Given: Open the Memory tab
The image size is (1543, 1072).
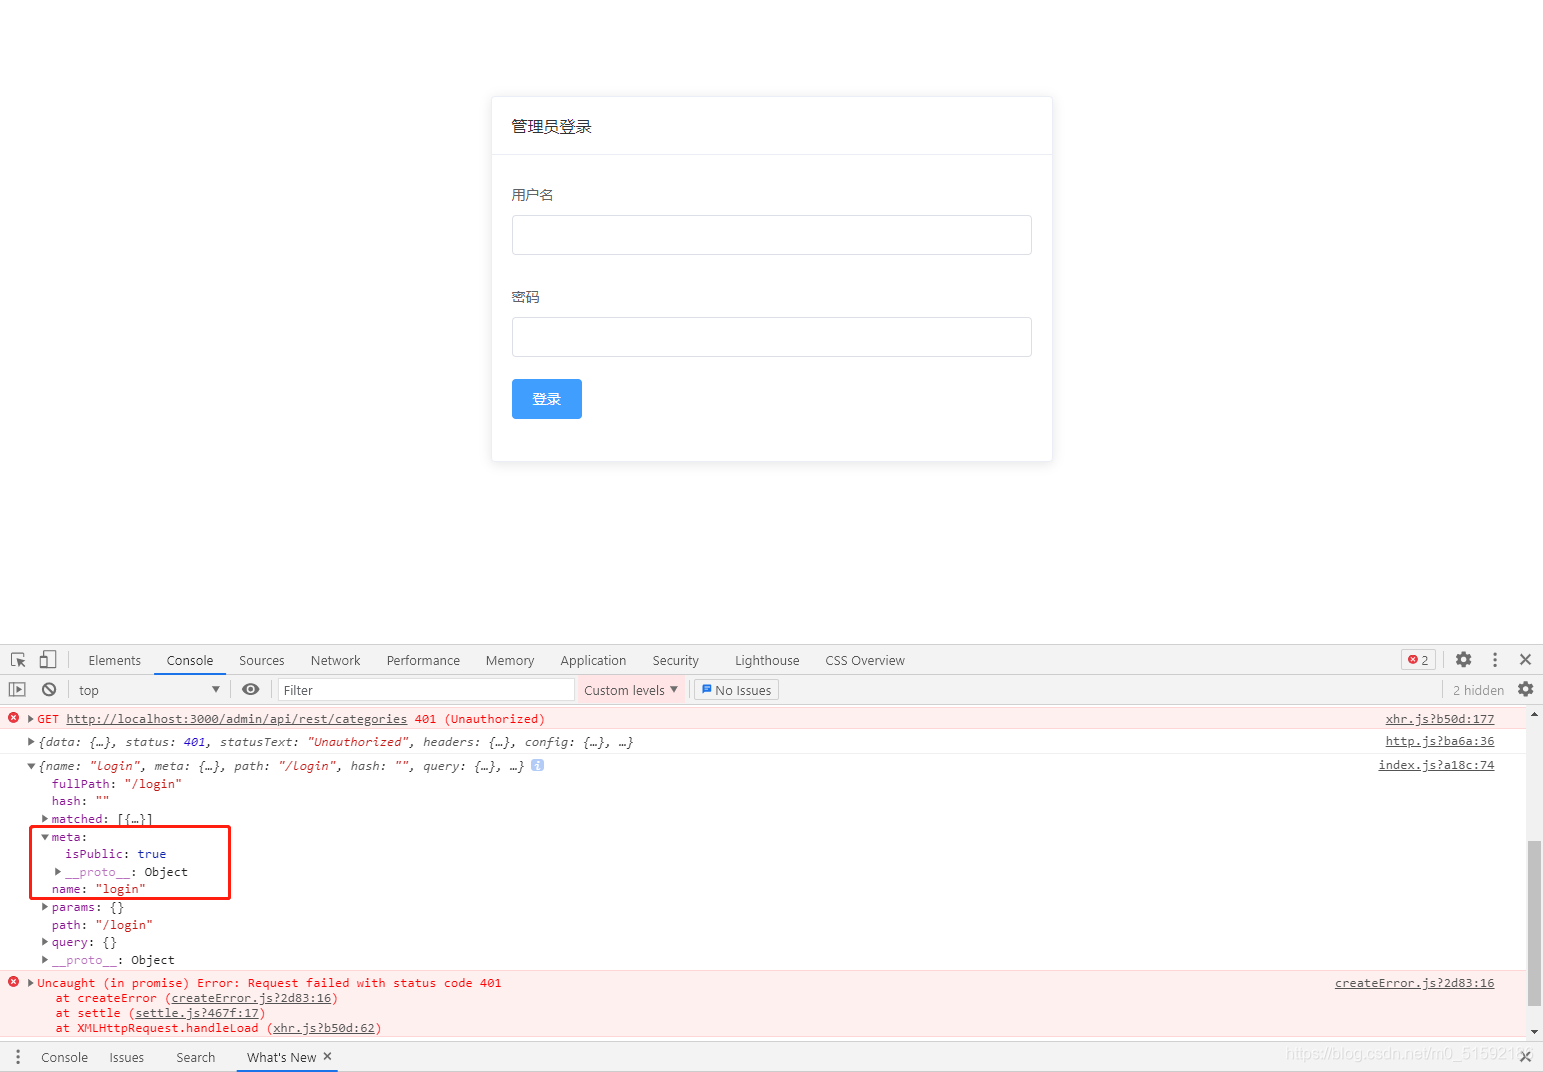Looking at the screenshot, I should (x=510, y=660).
